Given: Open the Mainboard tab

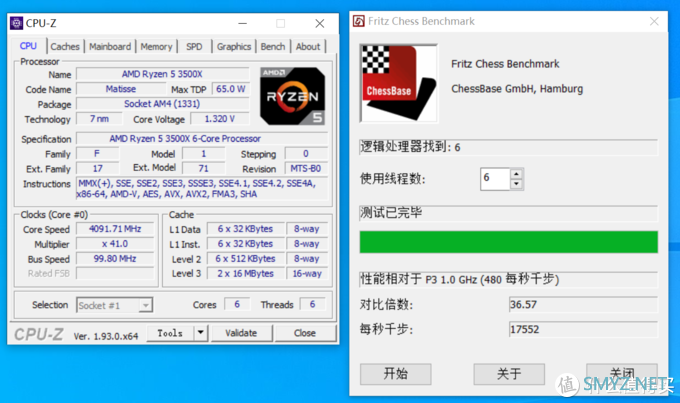Looking at the screenshot, I should 110,46.
